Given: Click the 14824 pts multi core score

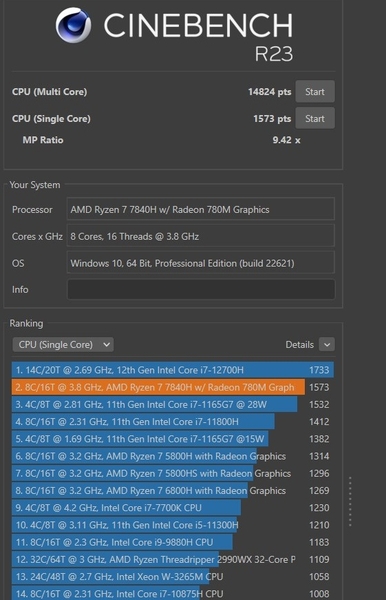Looking at the screenshot, I should (x=269, y=92).
